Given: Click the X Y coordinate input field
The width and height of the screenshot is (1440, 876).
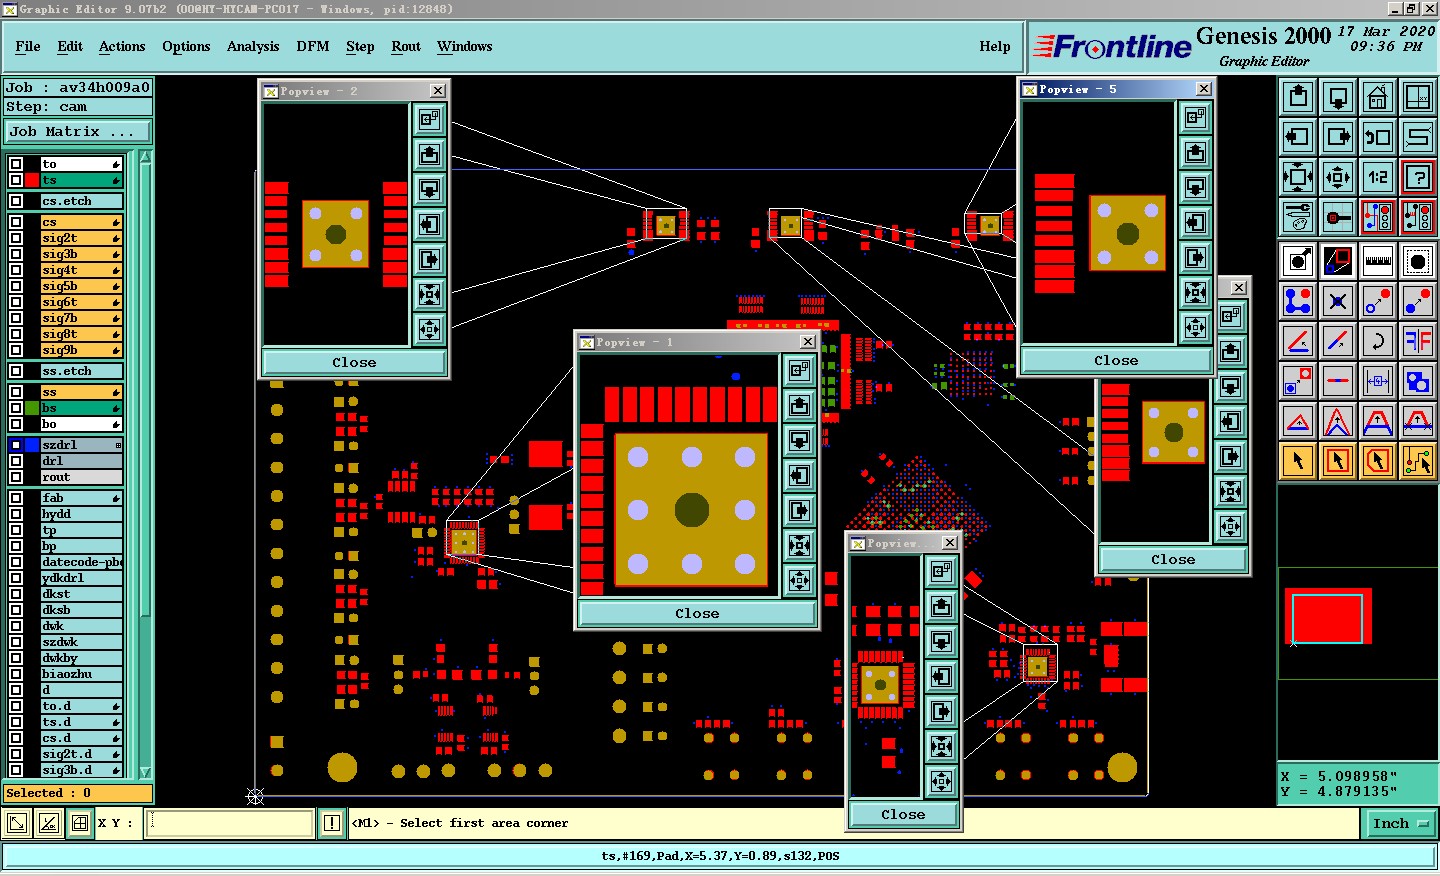Looking at the screenshot, I should click(230, 823).
